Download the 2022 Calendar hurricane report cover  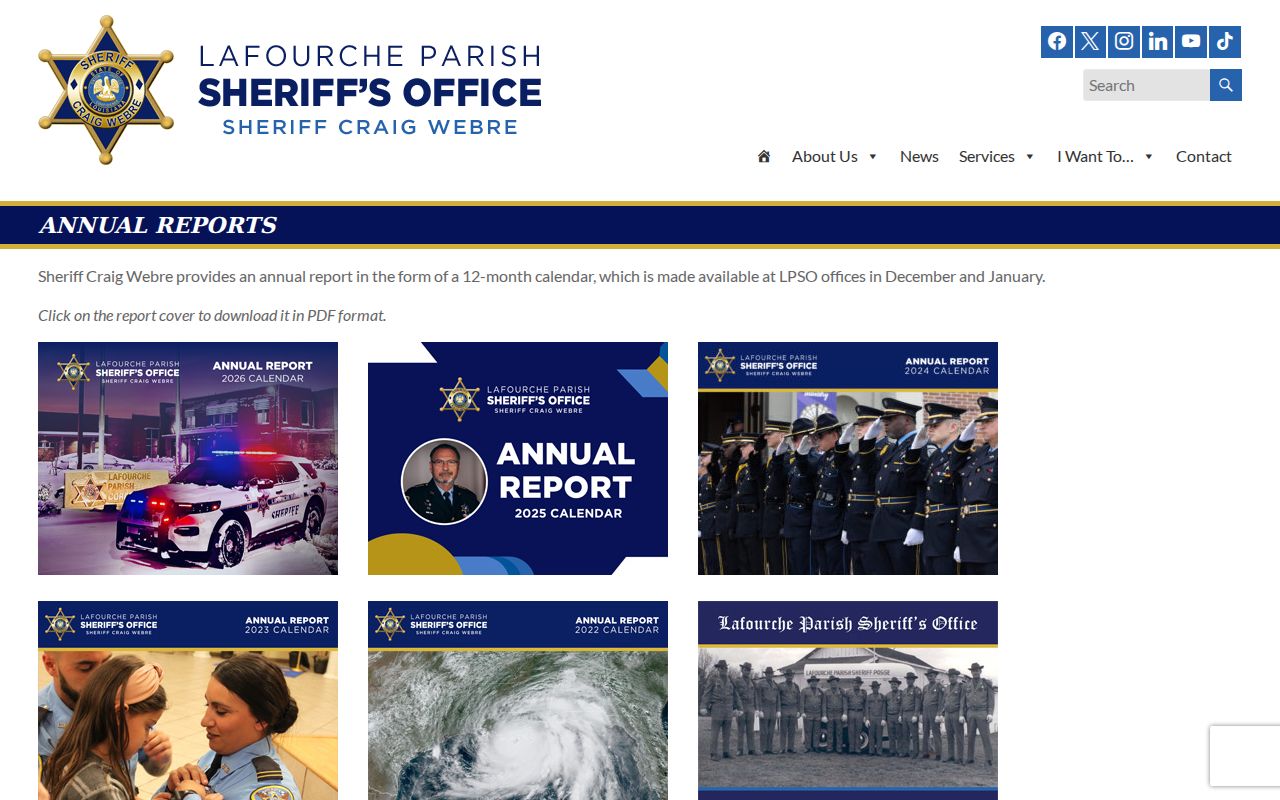tap(518, 700)
